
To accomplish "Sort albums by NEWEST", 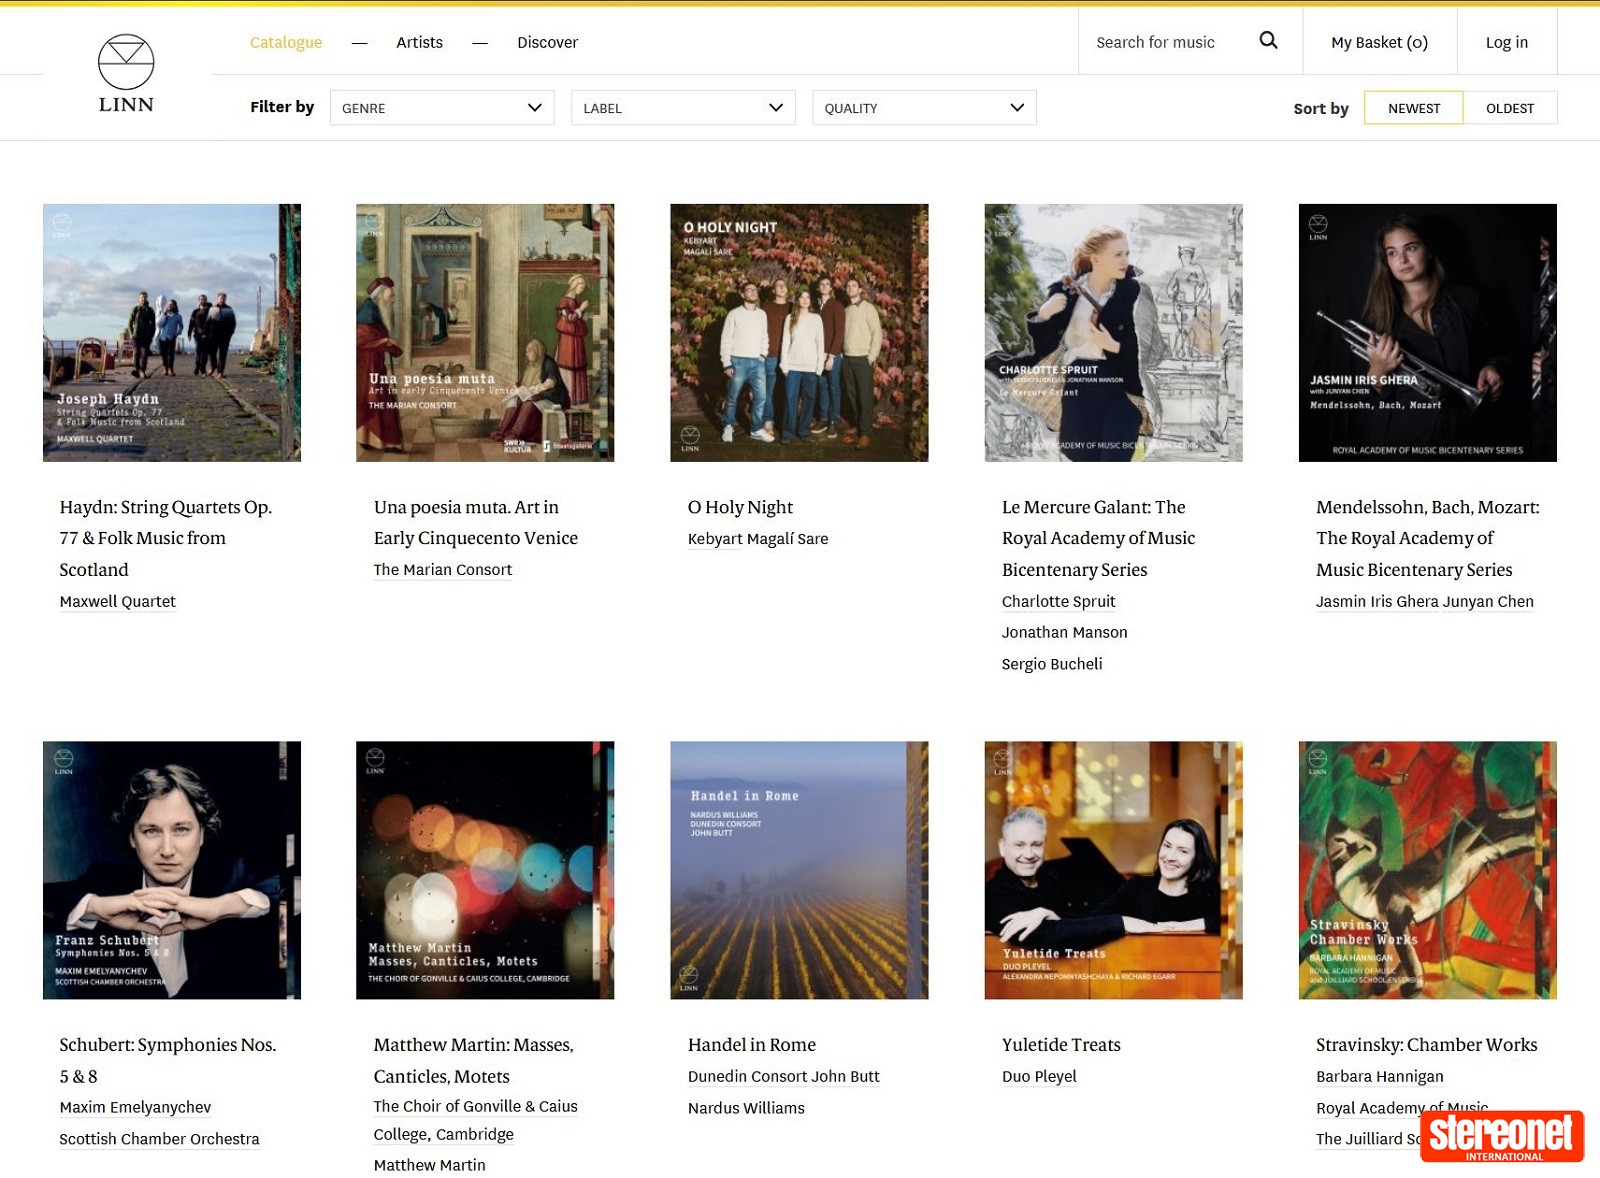I will point(1413,108).
